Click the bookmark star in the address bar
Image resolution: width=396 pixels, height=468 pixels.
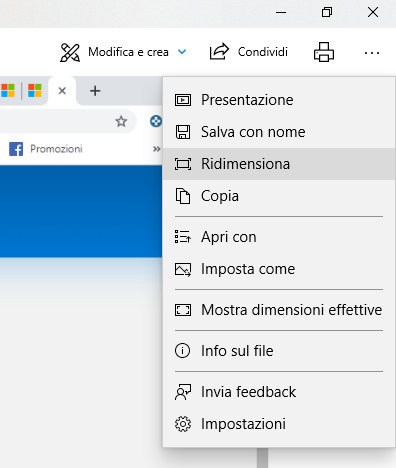(121, 121)
